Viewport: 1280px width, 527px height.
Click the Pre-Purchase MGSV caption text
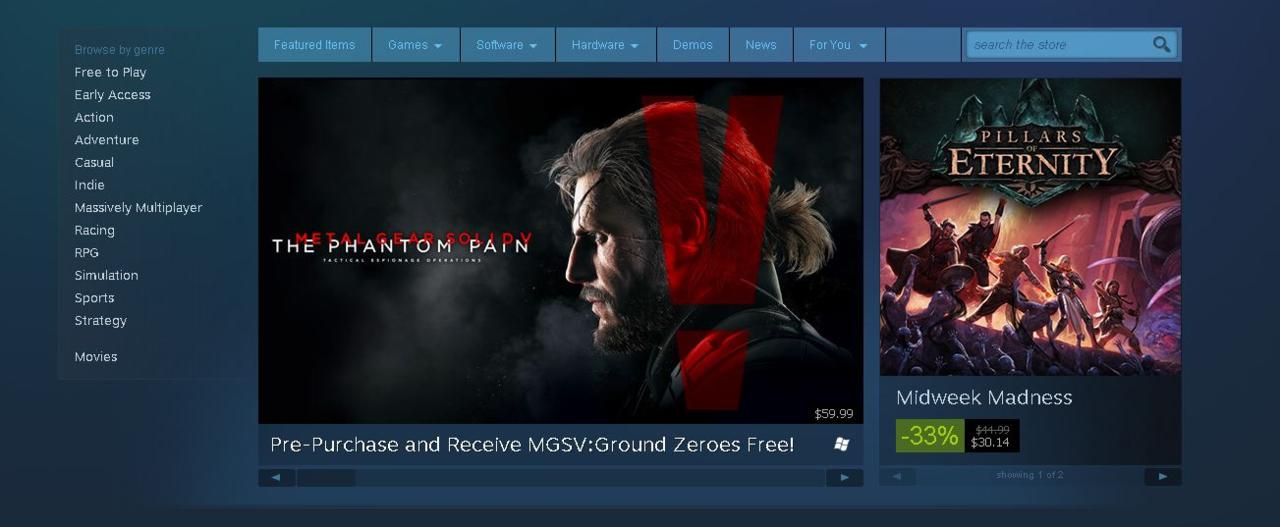tap(532, 444)
